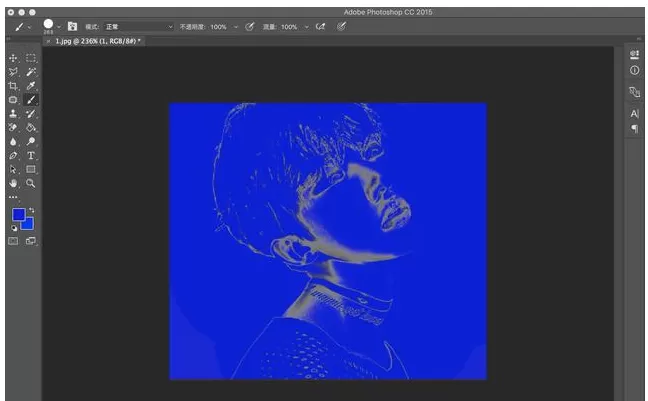The height and width of the screenshot is (401, 648).
Task: Select the Pen tool
Action: [x=13, y=156]
